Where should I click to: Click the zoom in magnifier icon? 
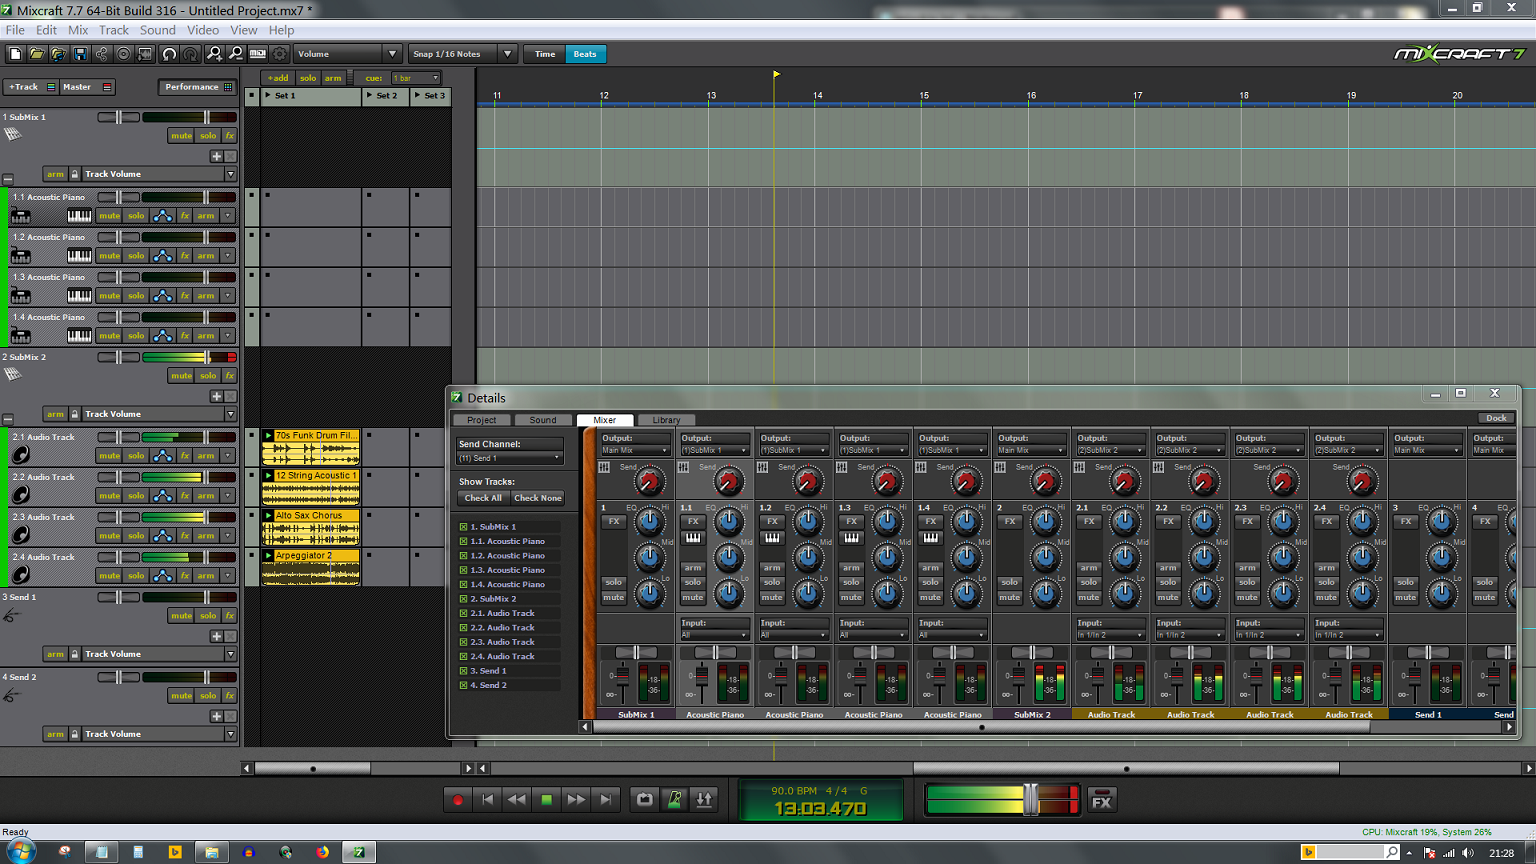[x=214, y=54]
